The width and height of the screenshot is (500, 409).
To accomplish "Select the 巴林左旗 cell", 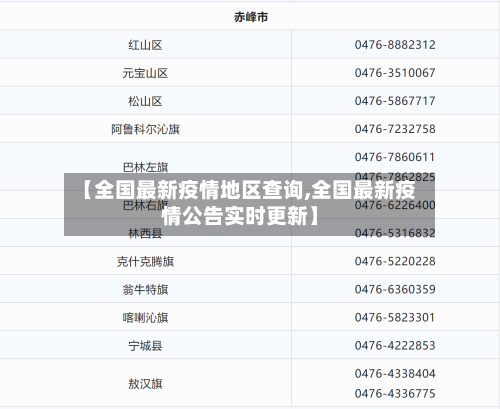I will coord(145,167).
